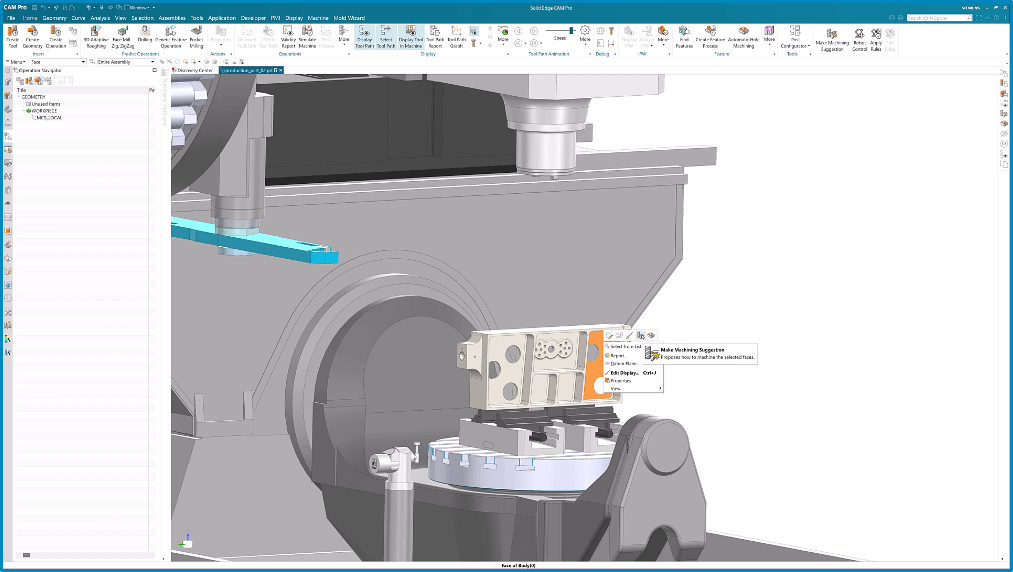This screenshot has width=1013, height=572.
Task: Toggle Display Tool in Machine
Action: pyautogui.click(x=411, y=35)
